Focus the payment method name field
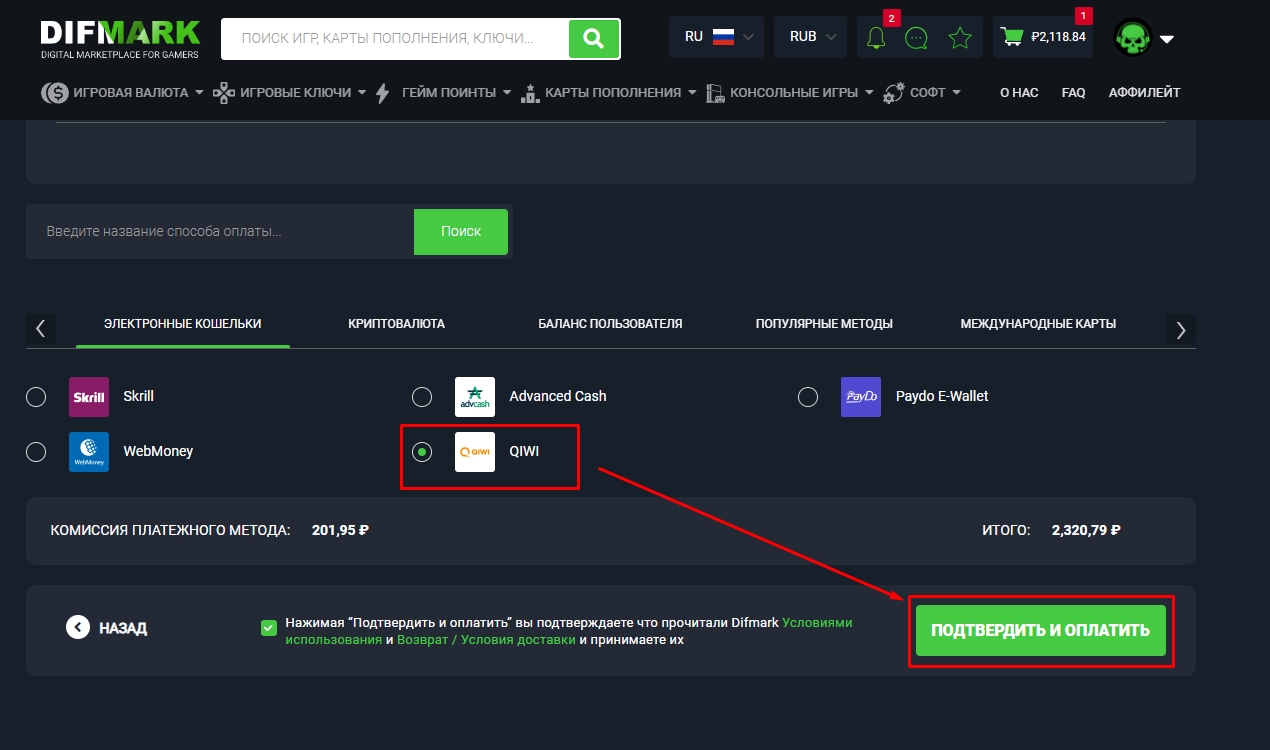1270x750 pixels. [220, 231]
